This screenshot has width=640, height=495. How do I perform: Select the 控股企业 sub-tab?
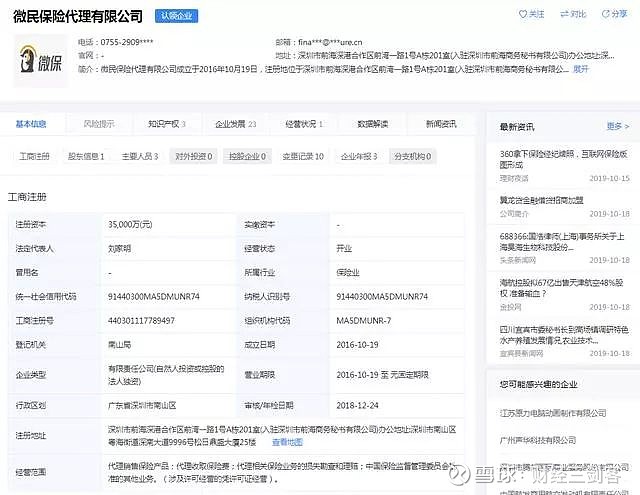(247, 156)
